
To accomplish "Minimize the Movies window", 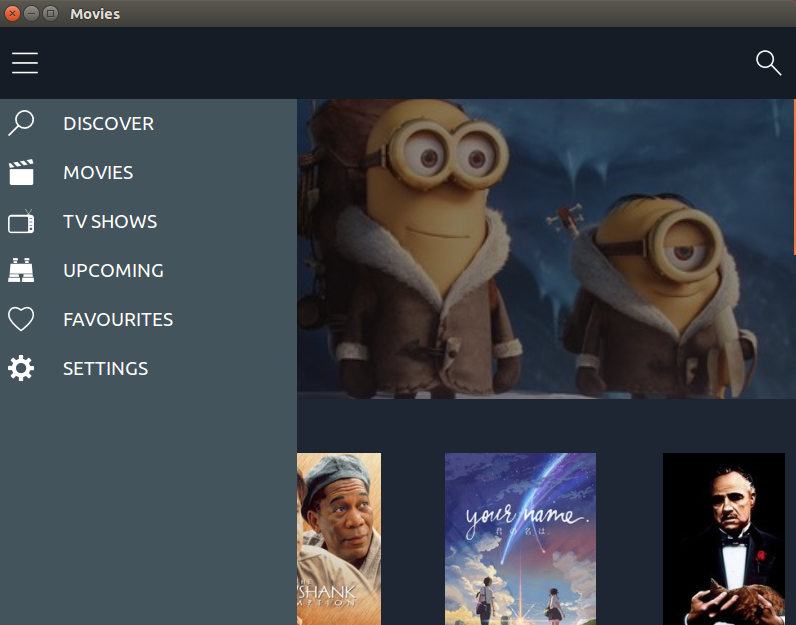I will coord(31,13).
